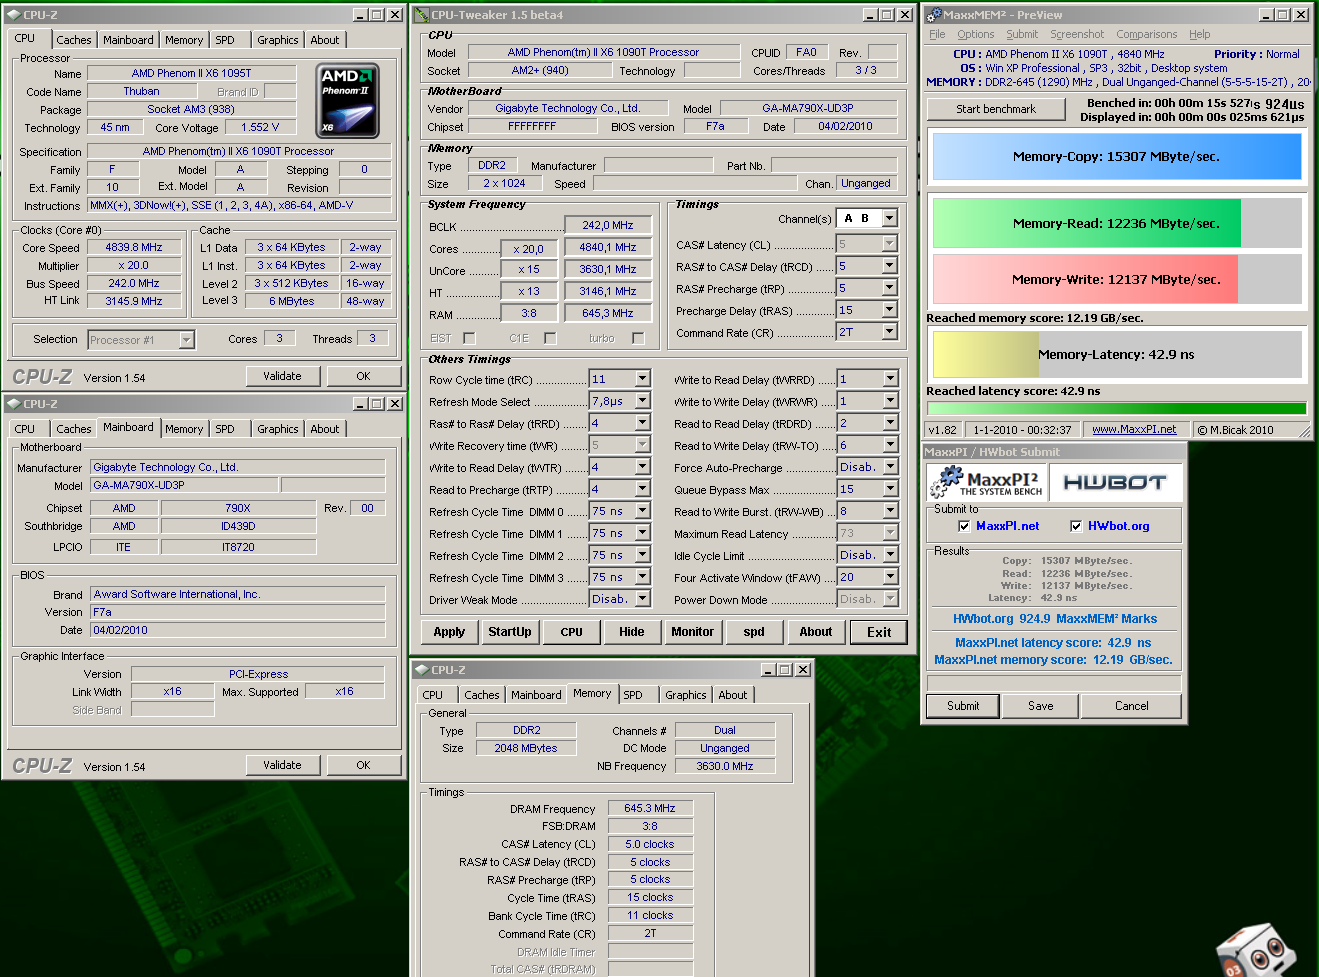This screenshot has width=1319, height=977.
Task: Toggle the EIST checkbox in CPU-Tweaker
Action: point(469,338)
